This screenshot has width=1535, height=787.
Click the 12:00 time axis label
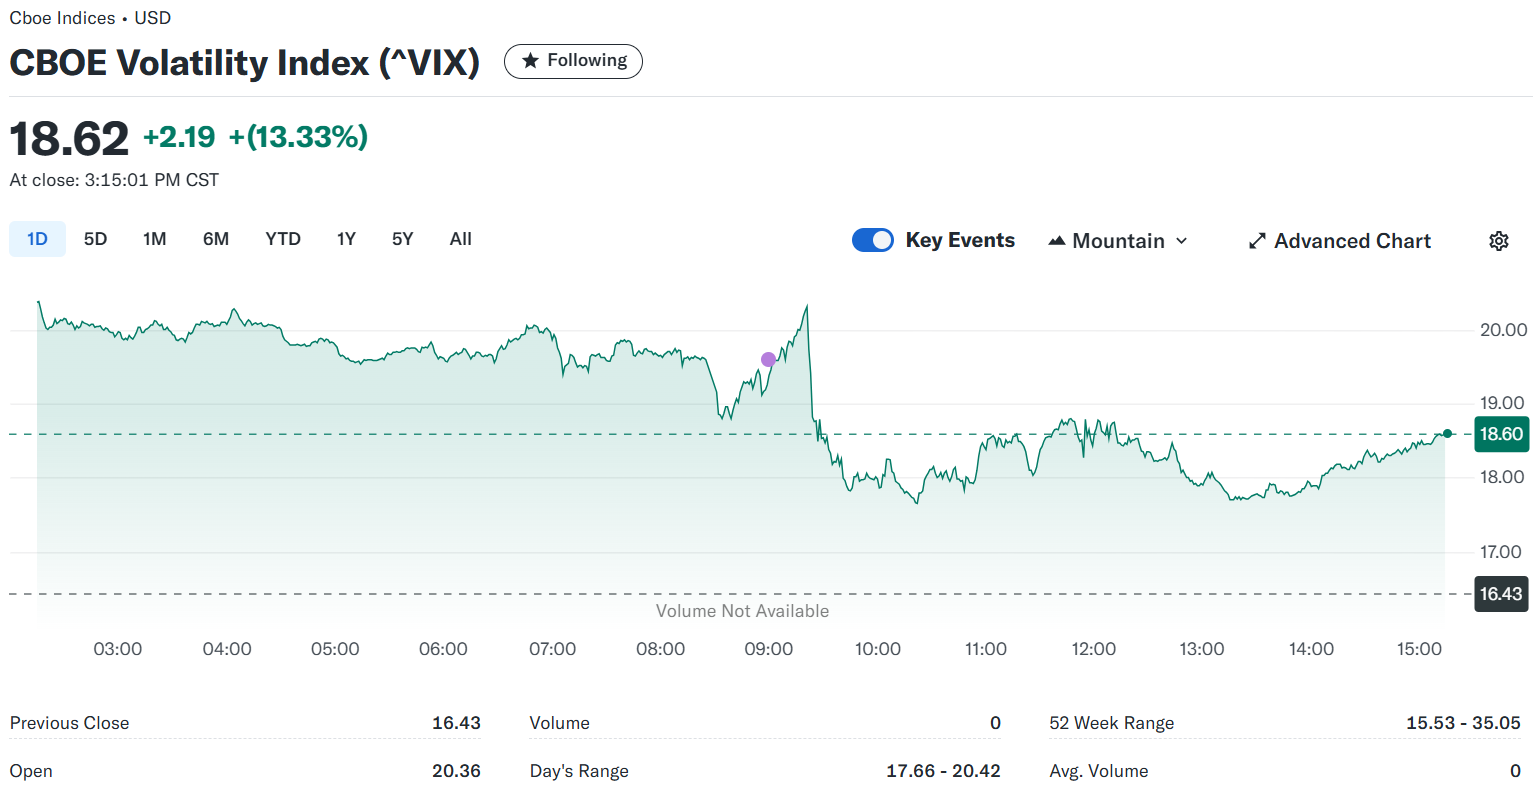[1094, 649]
